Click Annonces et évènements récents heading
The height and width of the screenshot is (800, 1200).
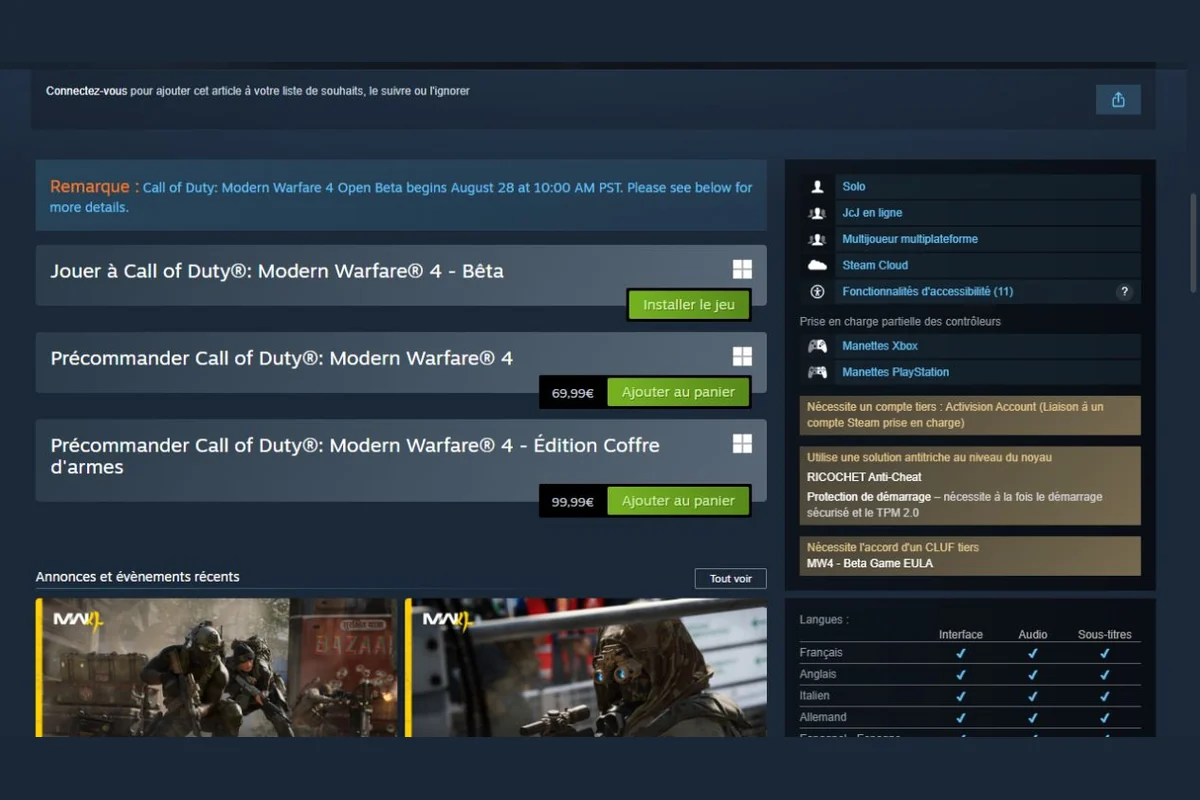[138, 577]
